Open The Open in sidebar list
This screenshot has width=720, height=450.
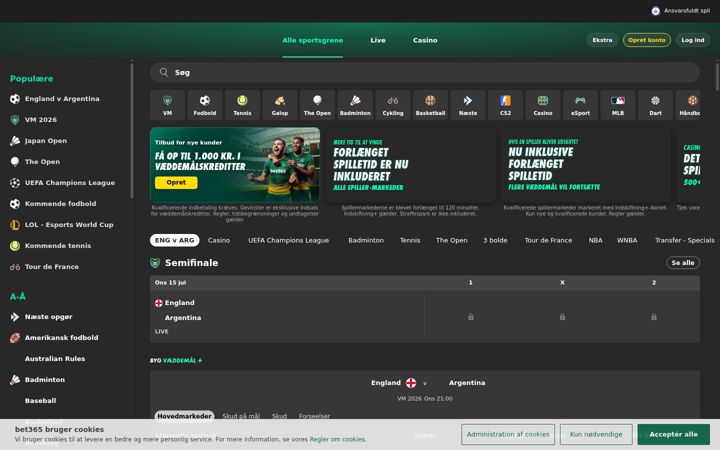(42, 162)
